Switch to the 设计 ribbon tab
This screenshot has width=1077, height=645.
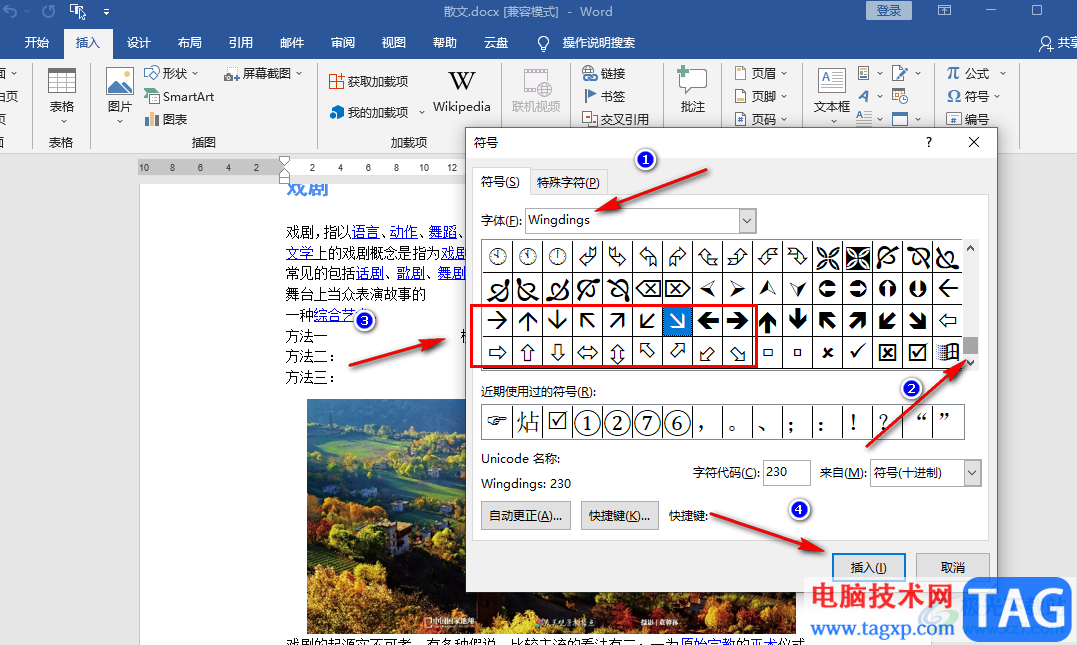(138, 43)
